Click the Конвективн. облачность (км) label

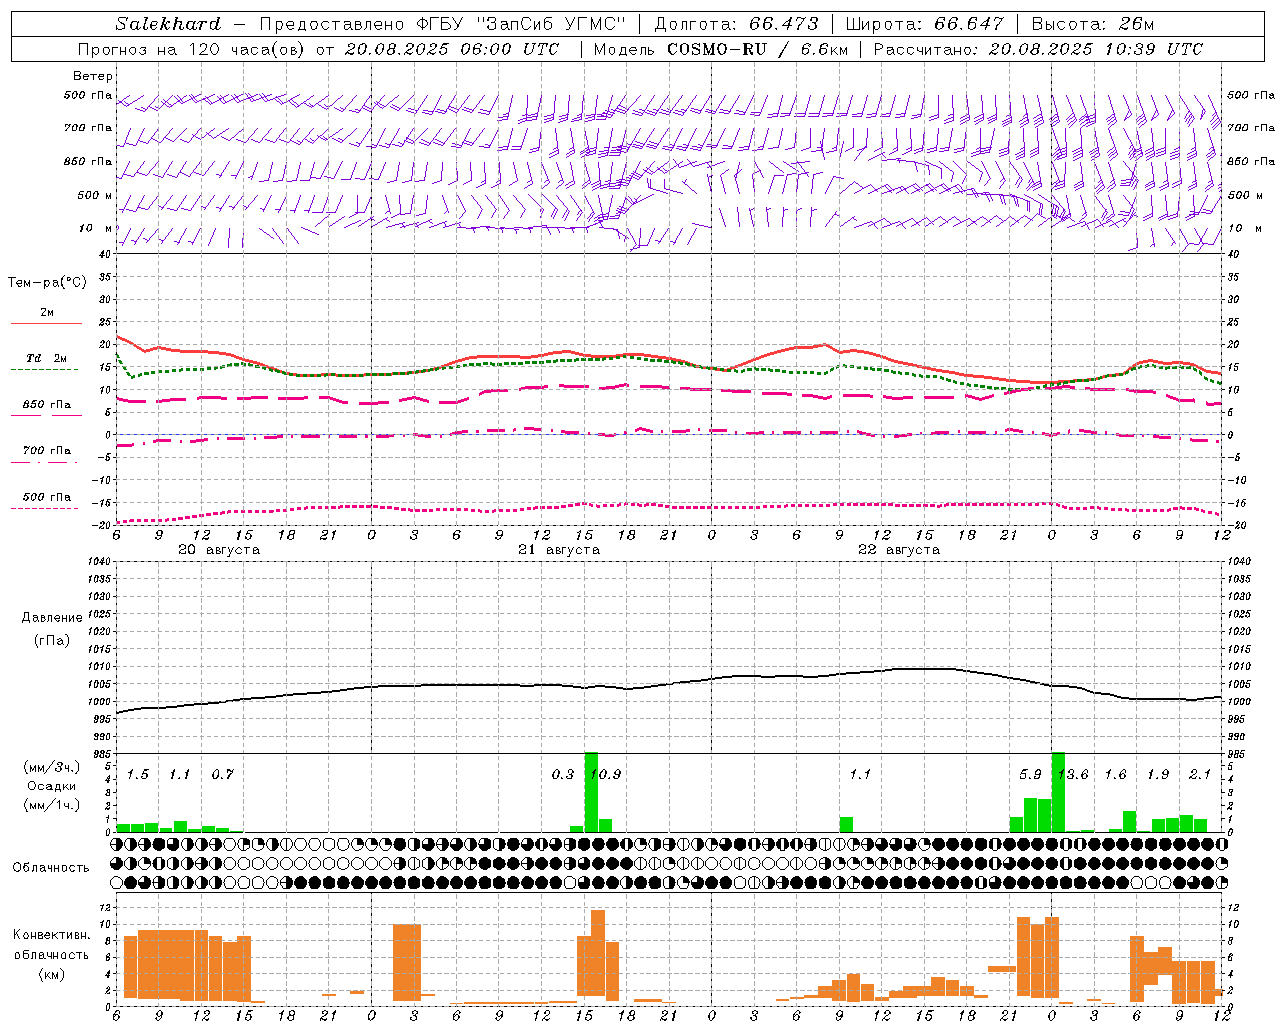pyautogui.click(x=52, y=954)
